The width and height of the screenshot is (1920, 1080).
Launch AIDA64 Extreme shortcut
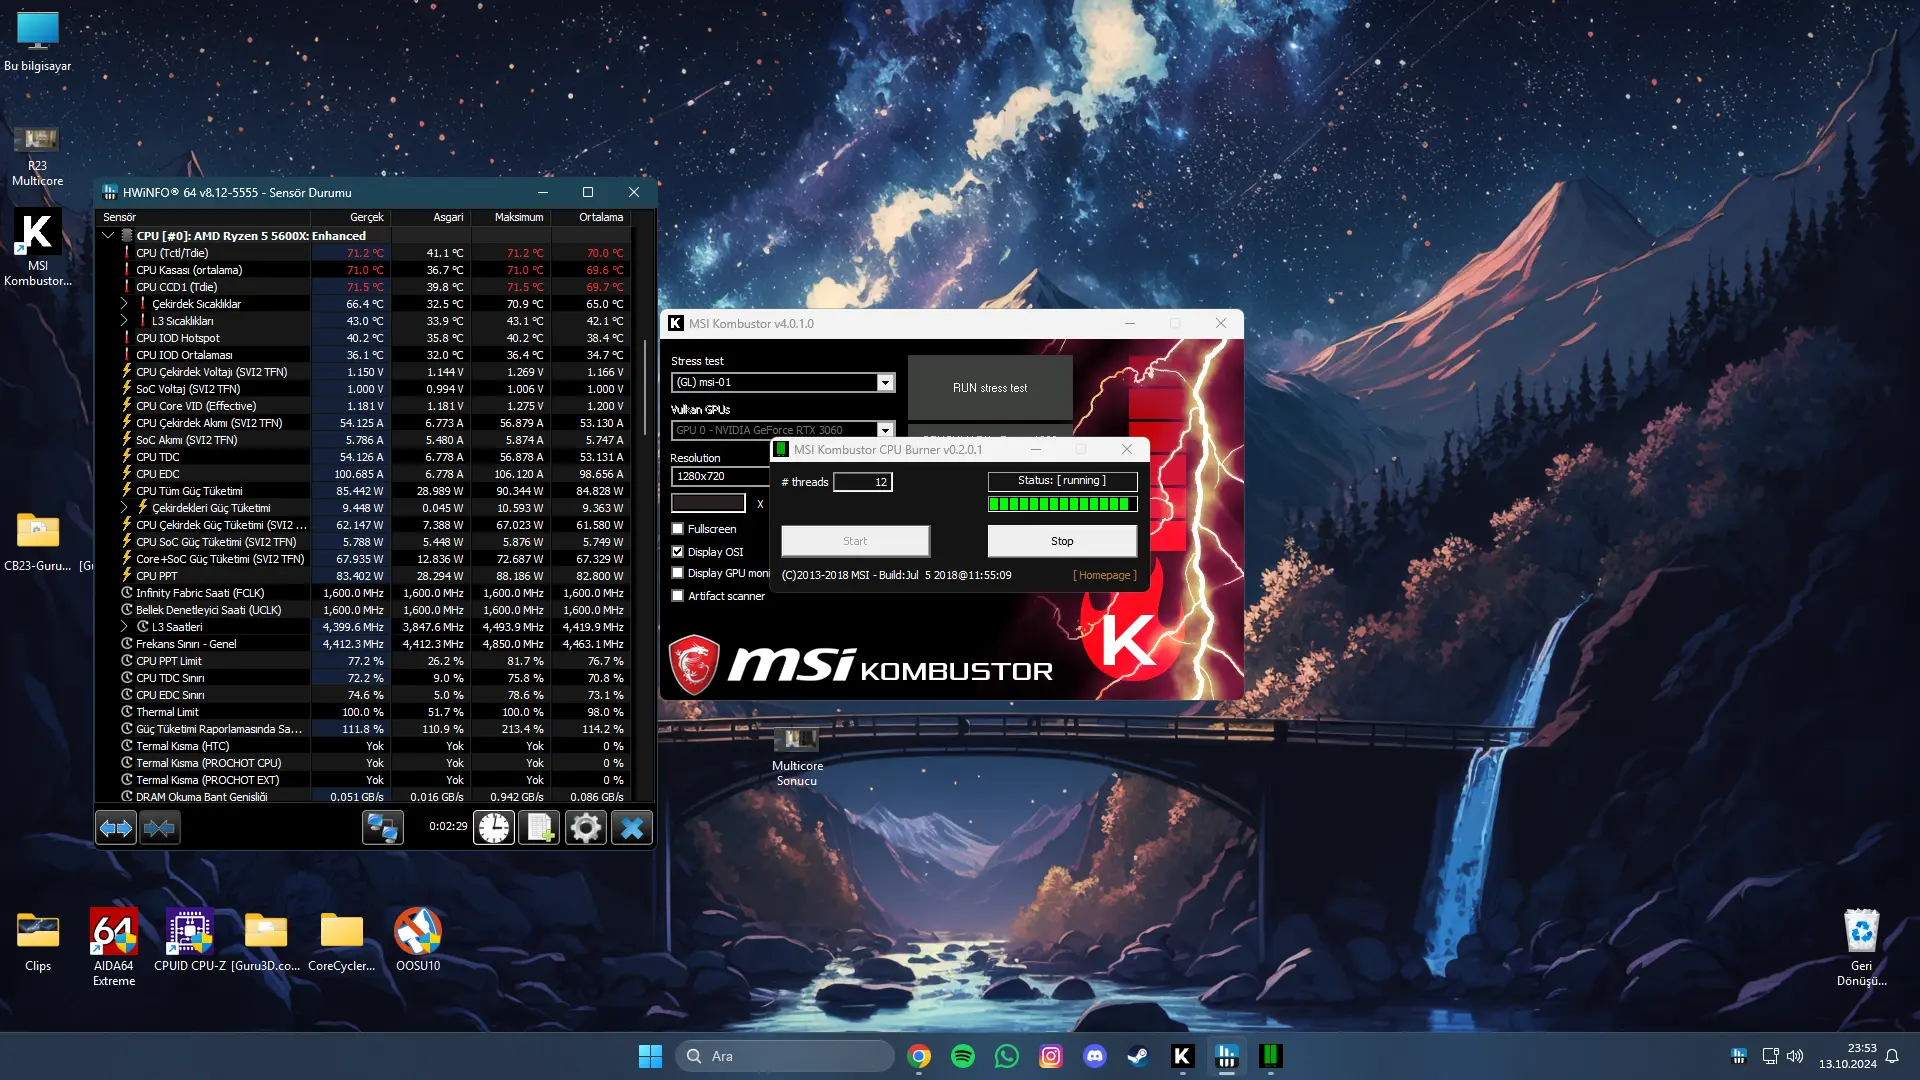click(x=114, y=947)
